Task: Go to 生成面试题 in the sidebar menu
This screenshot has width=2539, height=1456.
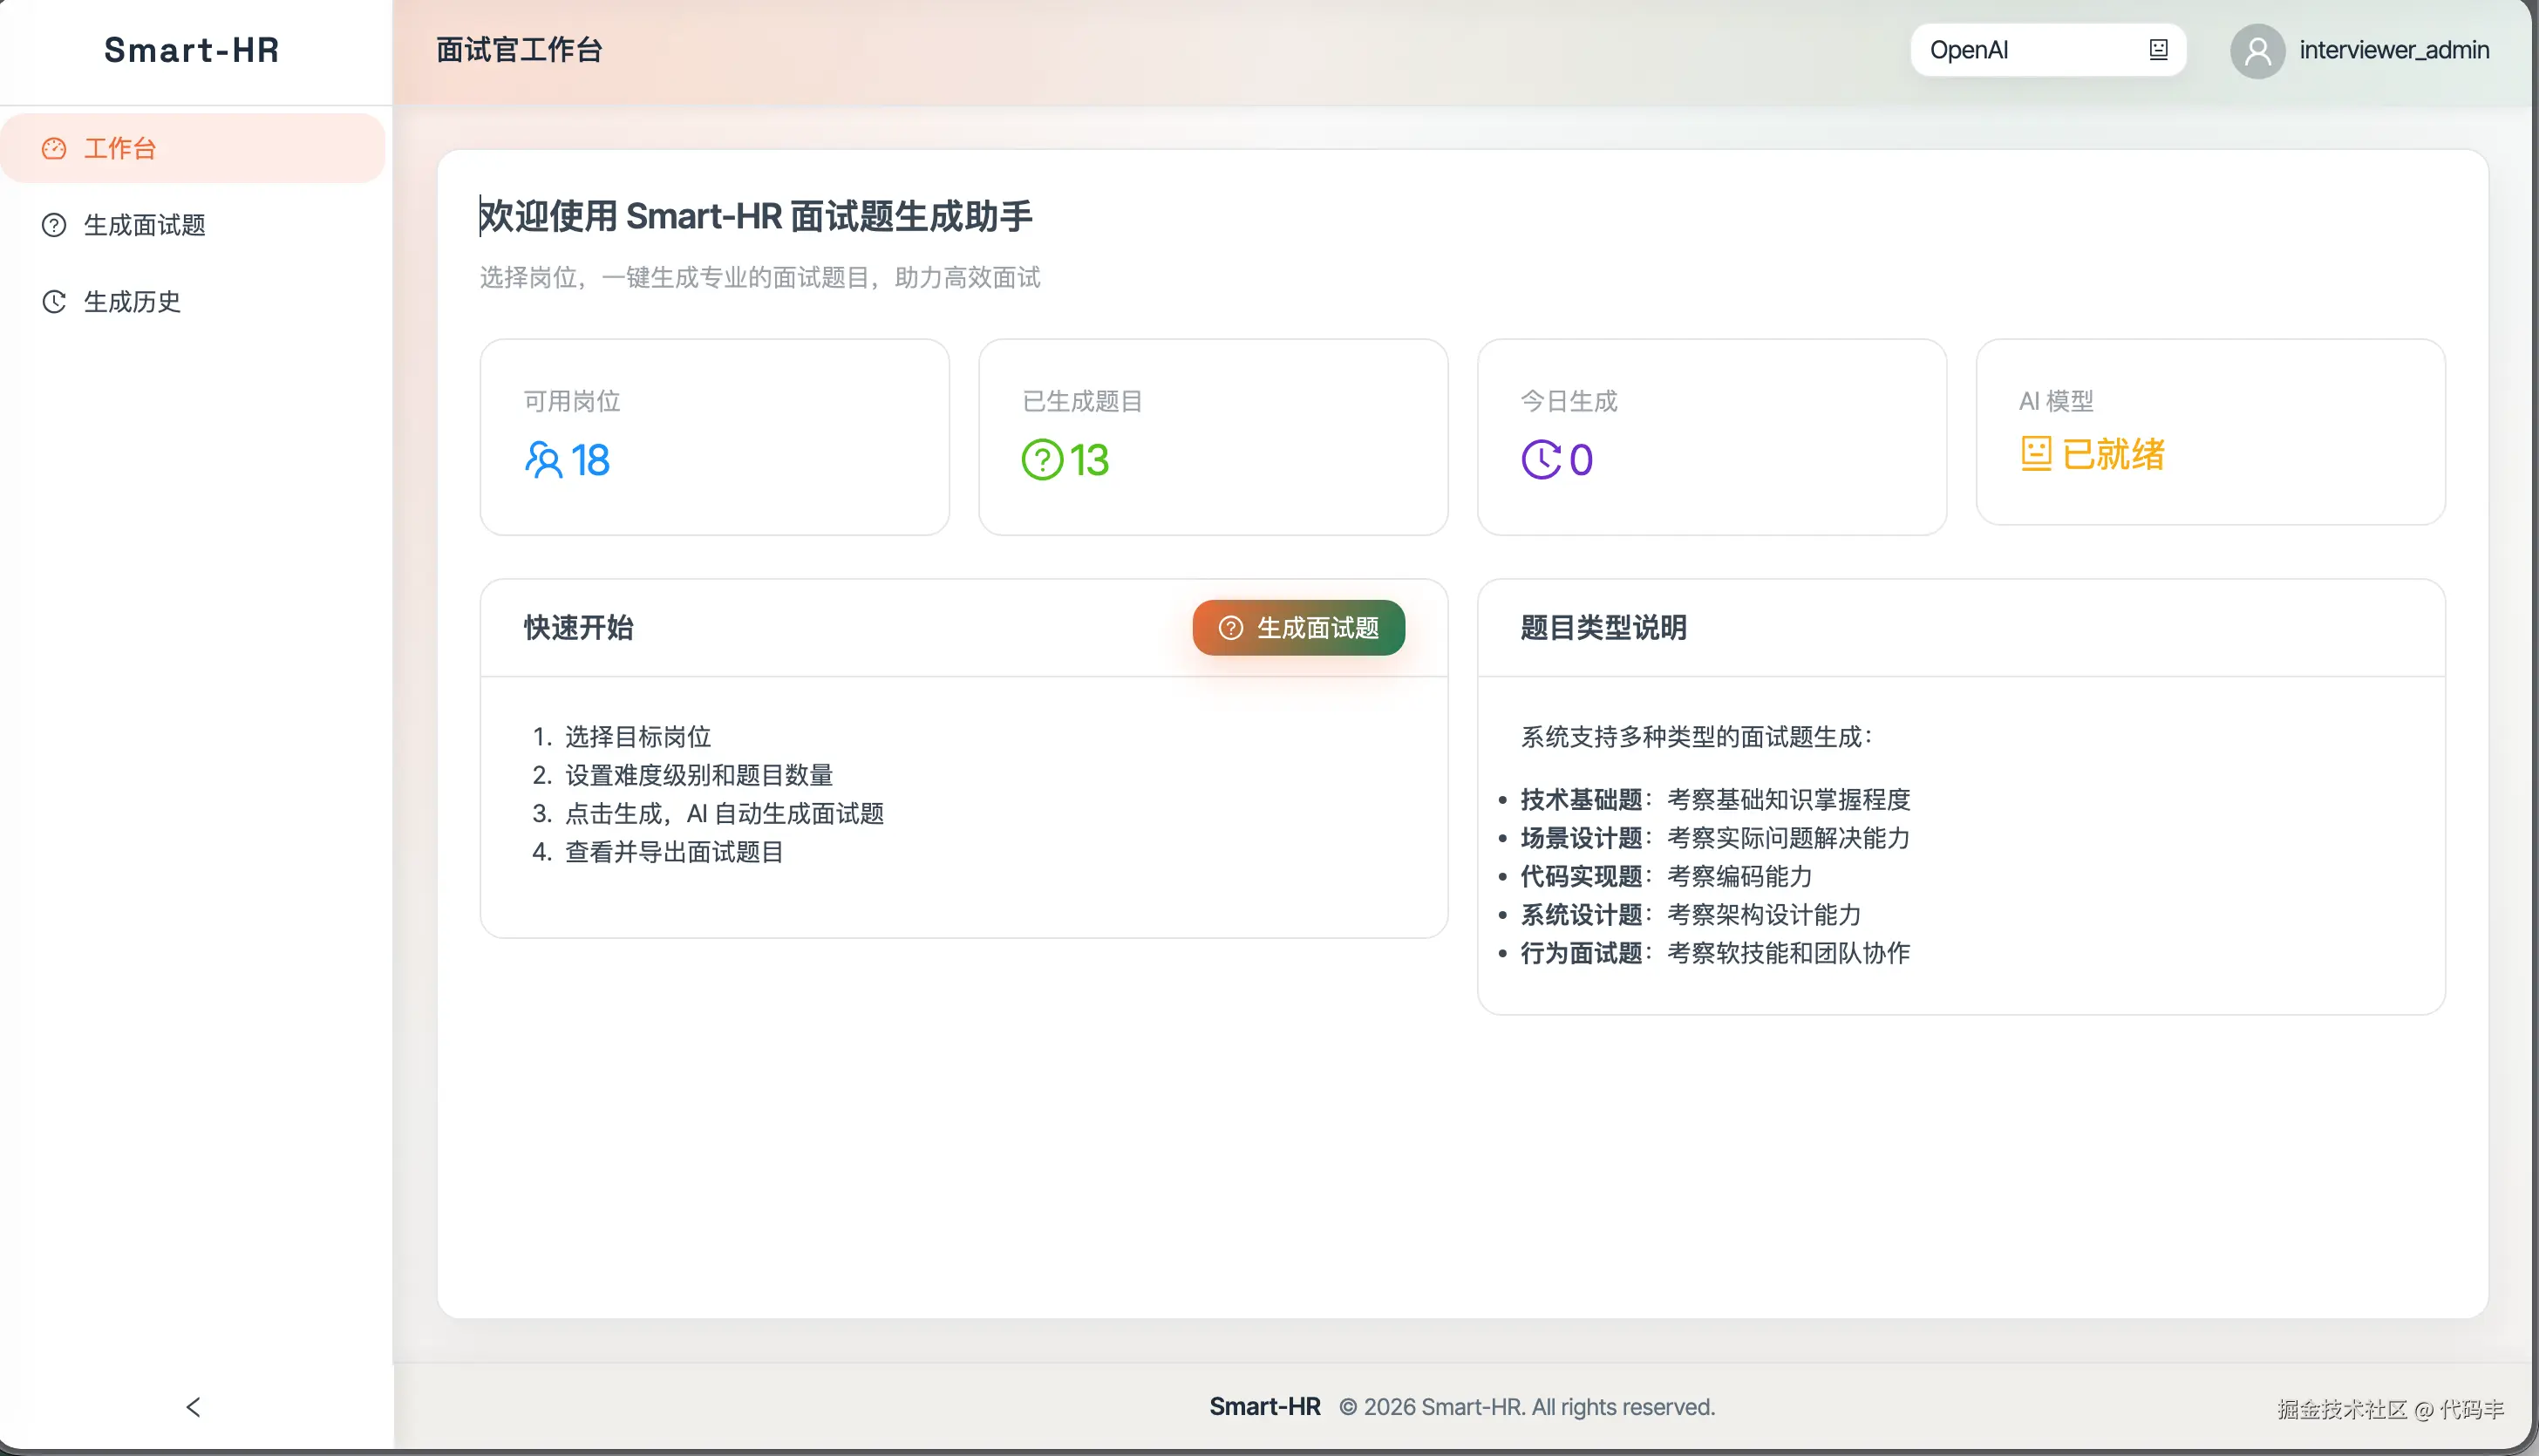Action: pos(145,225)
